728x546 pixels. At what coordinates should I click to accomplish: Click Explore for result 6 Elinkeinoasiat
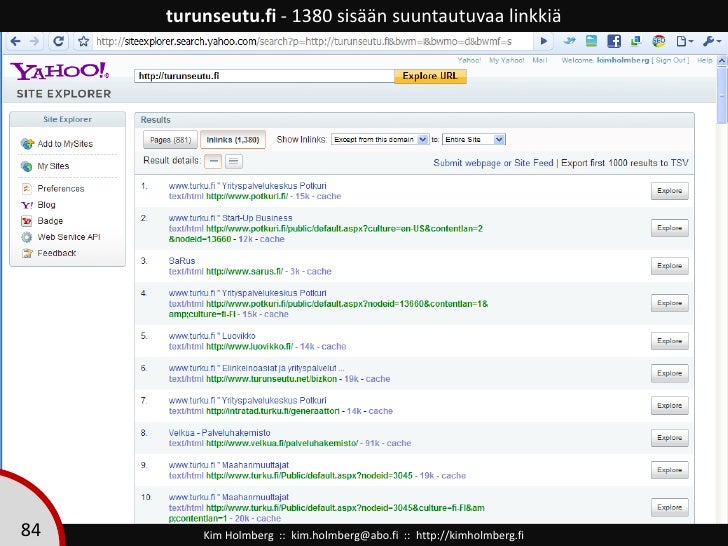(x=670, y=373)
